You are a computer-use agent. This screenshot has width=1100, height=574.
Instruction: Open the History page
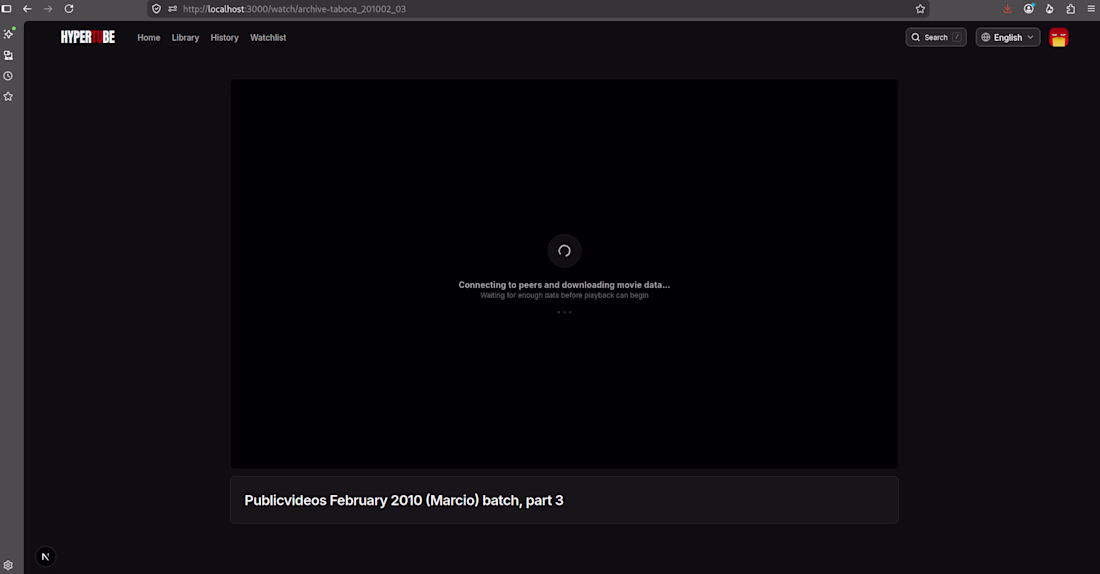224,38
